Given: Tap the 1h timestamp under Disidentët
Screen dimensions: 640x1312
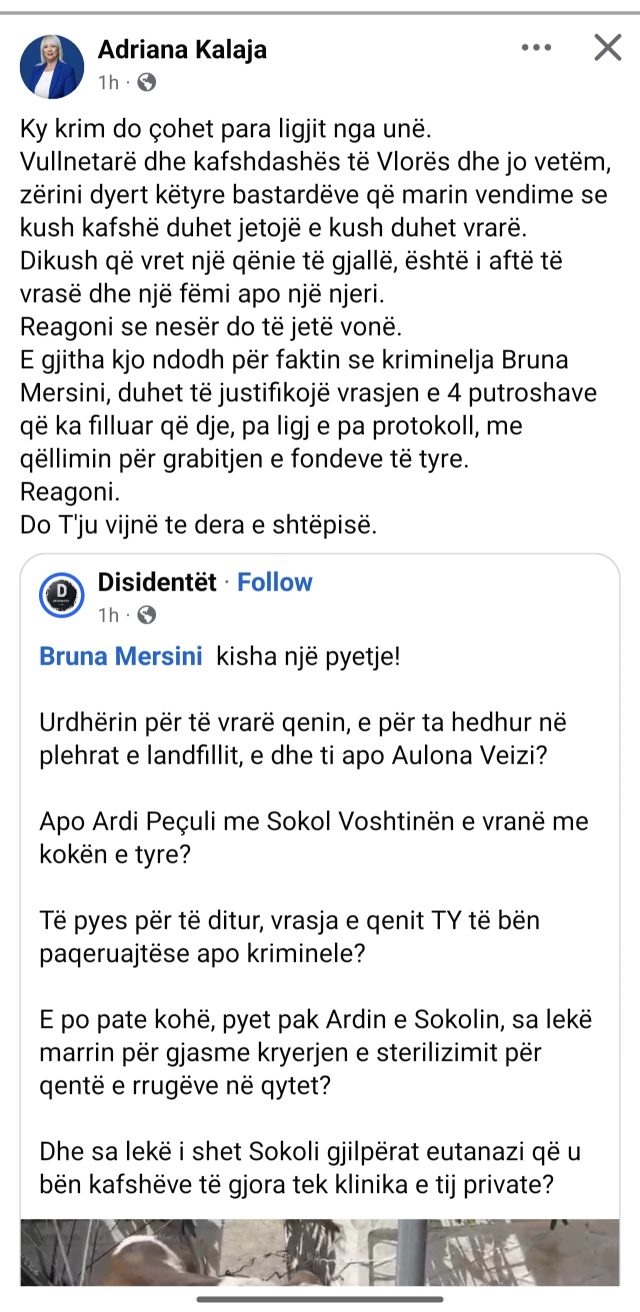Looking at the screenshot, I should click(108, 614).
